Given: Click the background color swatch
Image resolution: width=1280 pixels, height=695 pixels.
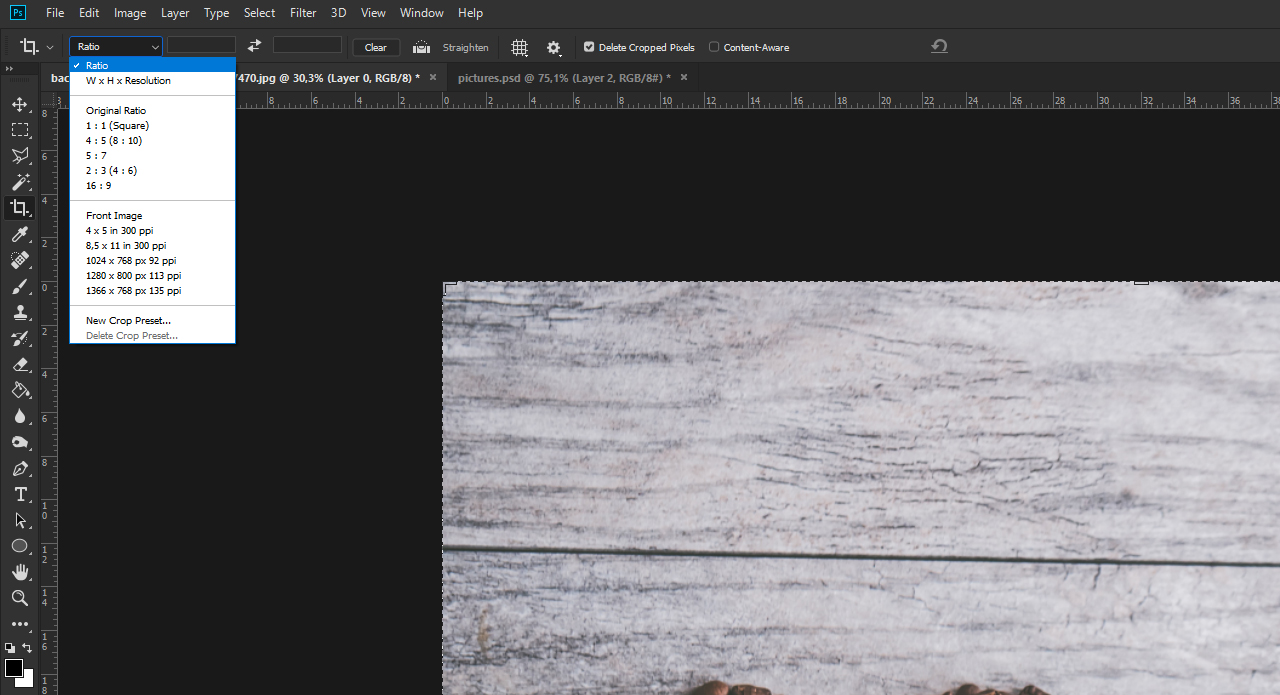Looking at the screenshot, I should (x=28, y=681).
